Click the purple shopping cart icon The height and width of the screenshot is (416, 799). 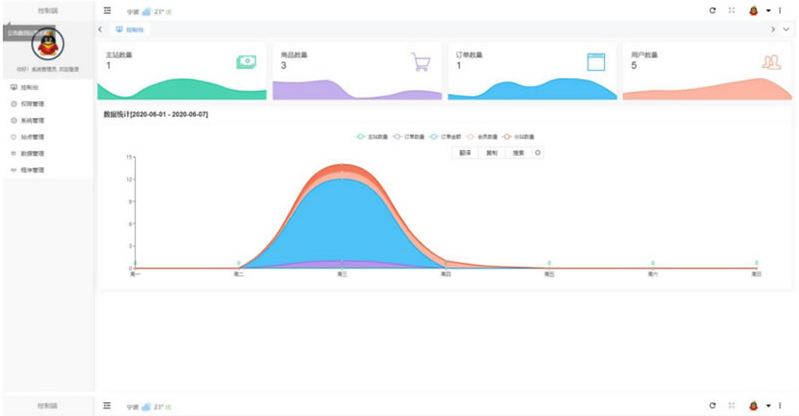tap(421, 62)
